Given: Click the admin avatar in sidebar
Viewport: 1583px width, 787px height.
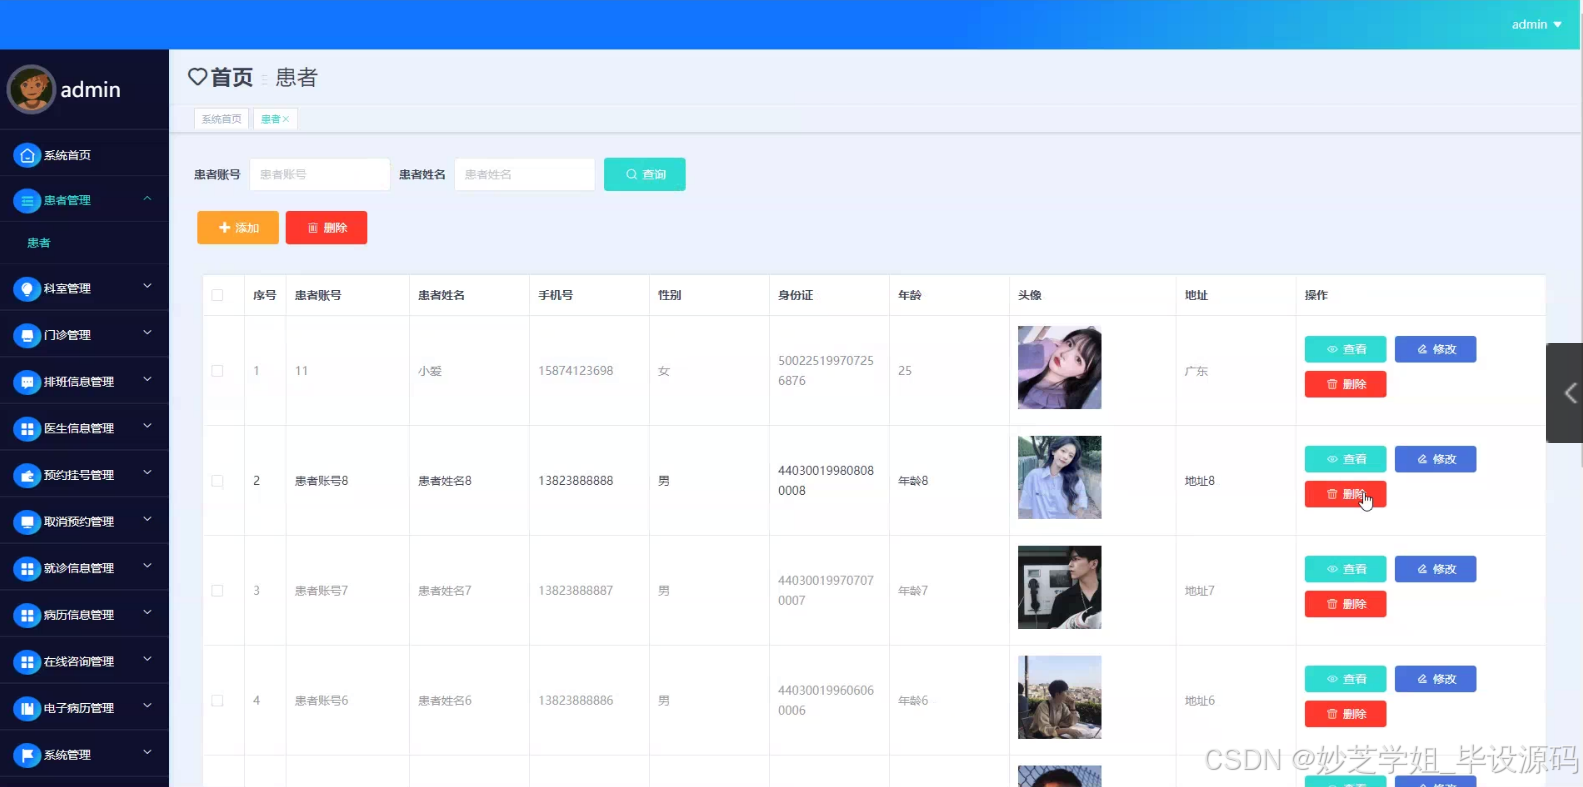Looking at the screenshot, I should pos(31,90).
